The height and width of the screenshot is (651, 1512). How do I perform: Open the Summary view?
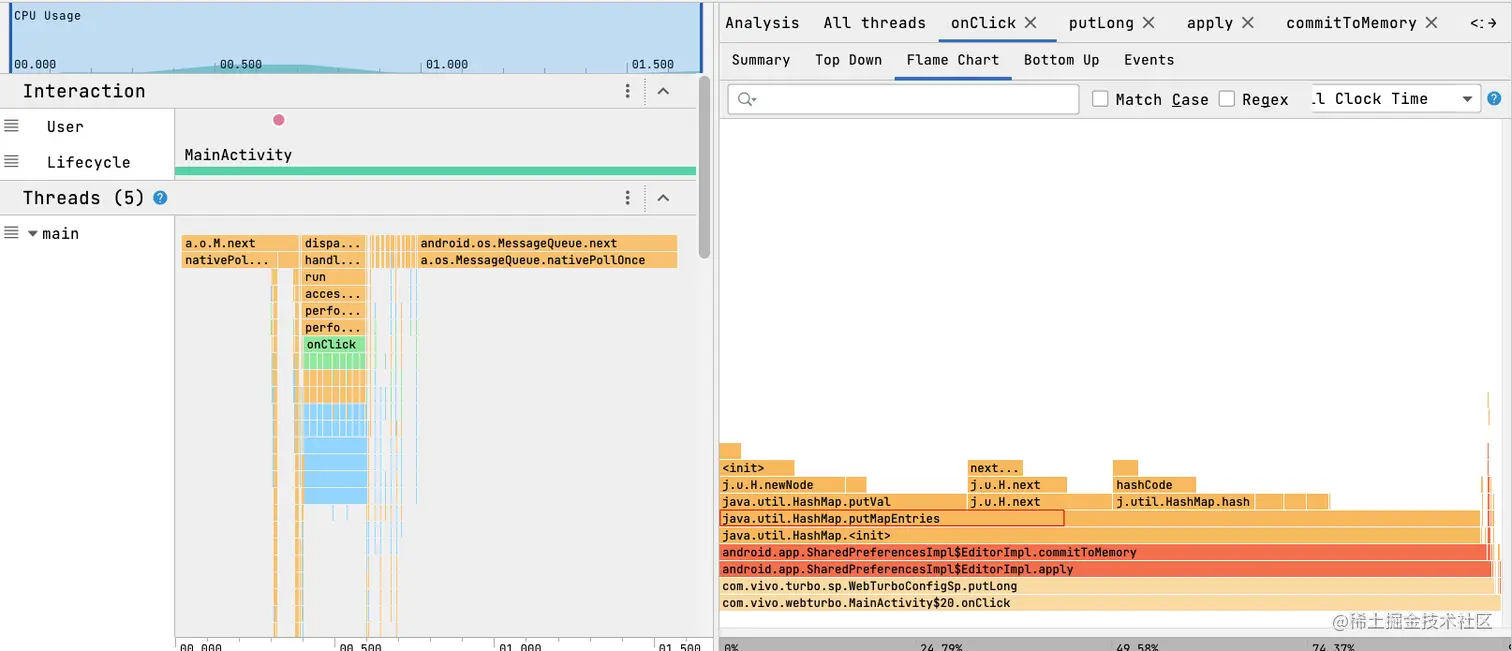click(x=761, y=60)
